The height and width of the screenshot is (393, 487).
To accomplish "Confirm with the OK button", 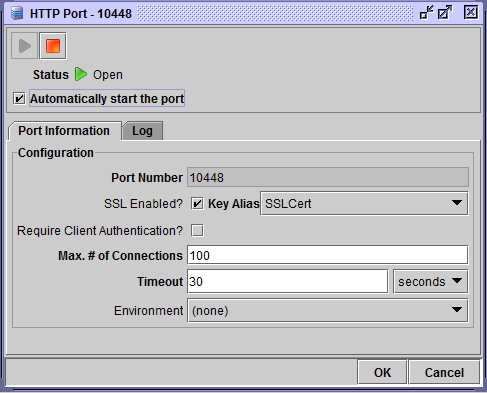I will [382, 372].
